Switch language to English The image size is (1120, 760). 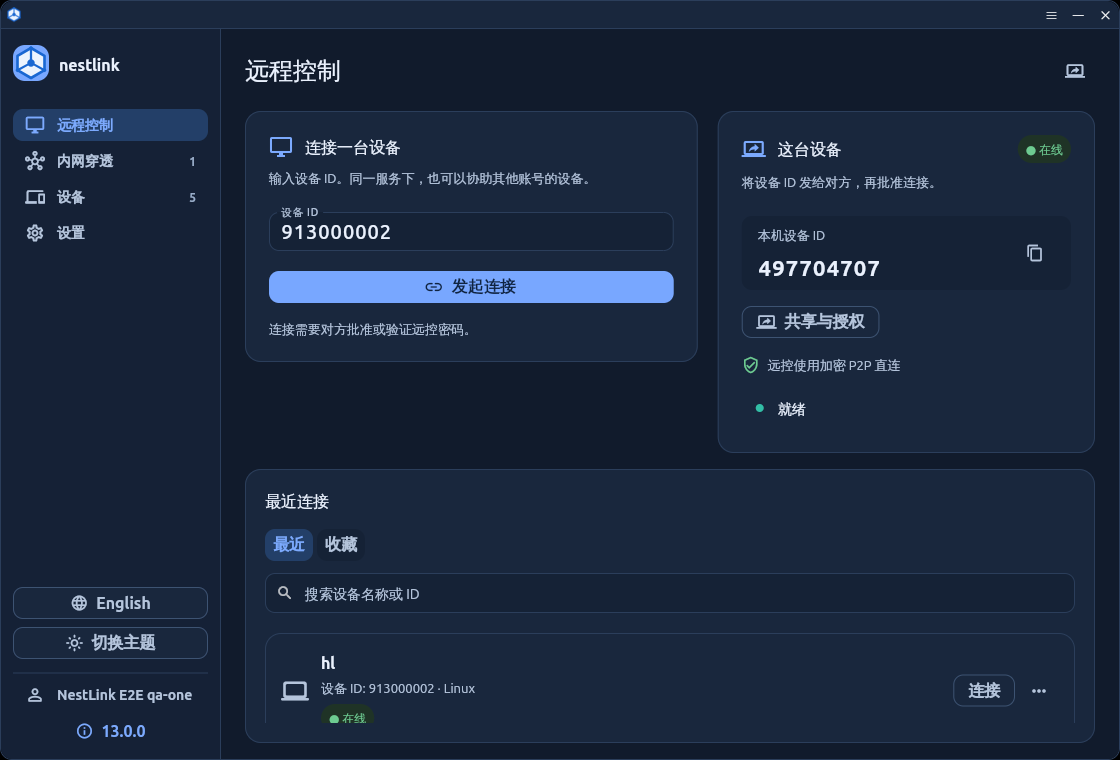[x=110, y=603]
